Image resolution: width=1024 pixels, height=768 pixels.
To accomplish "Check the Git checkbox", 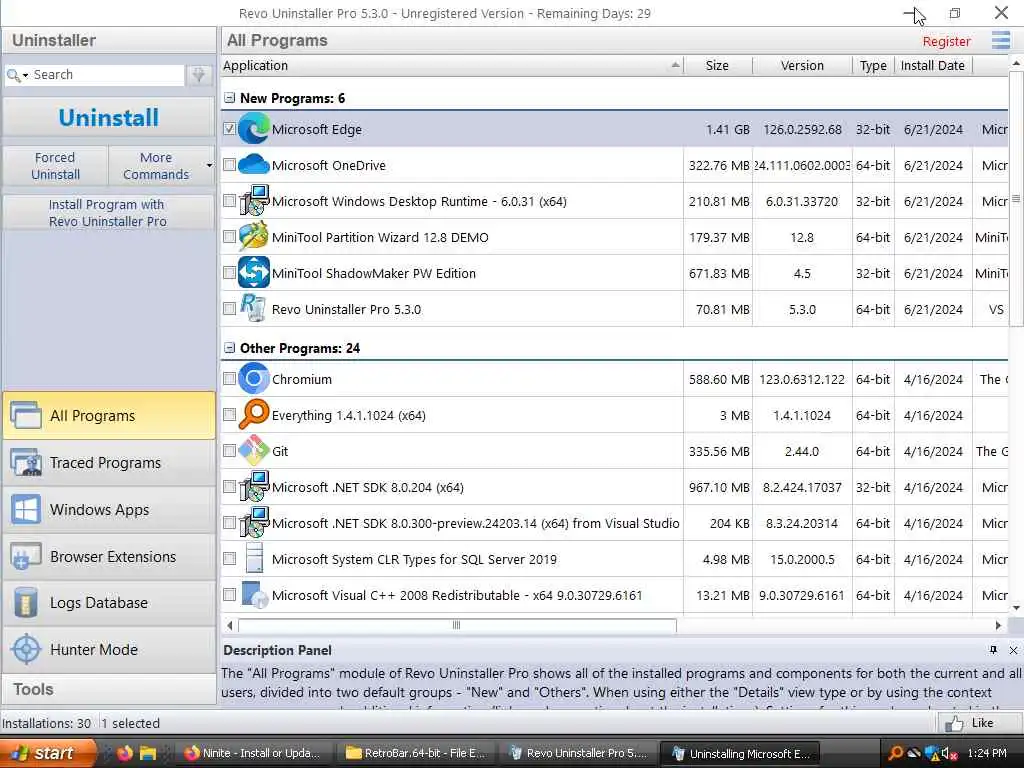I will 229,451.
